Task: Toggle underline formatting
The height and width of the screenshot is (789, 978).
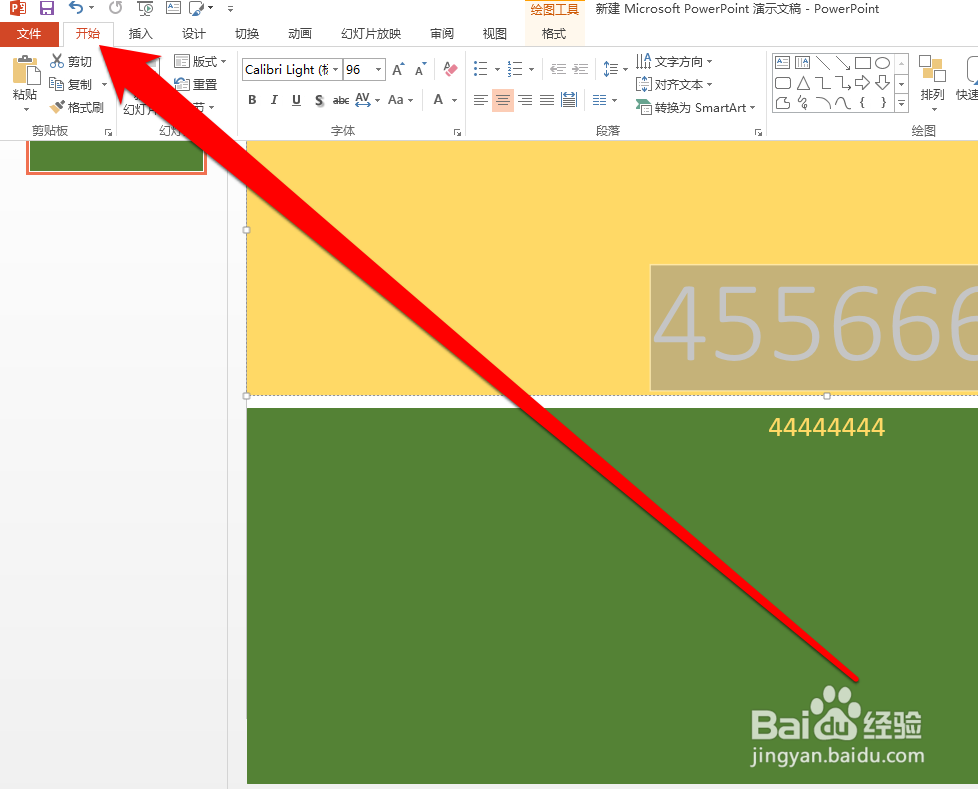Action: (296, 100)
